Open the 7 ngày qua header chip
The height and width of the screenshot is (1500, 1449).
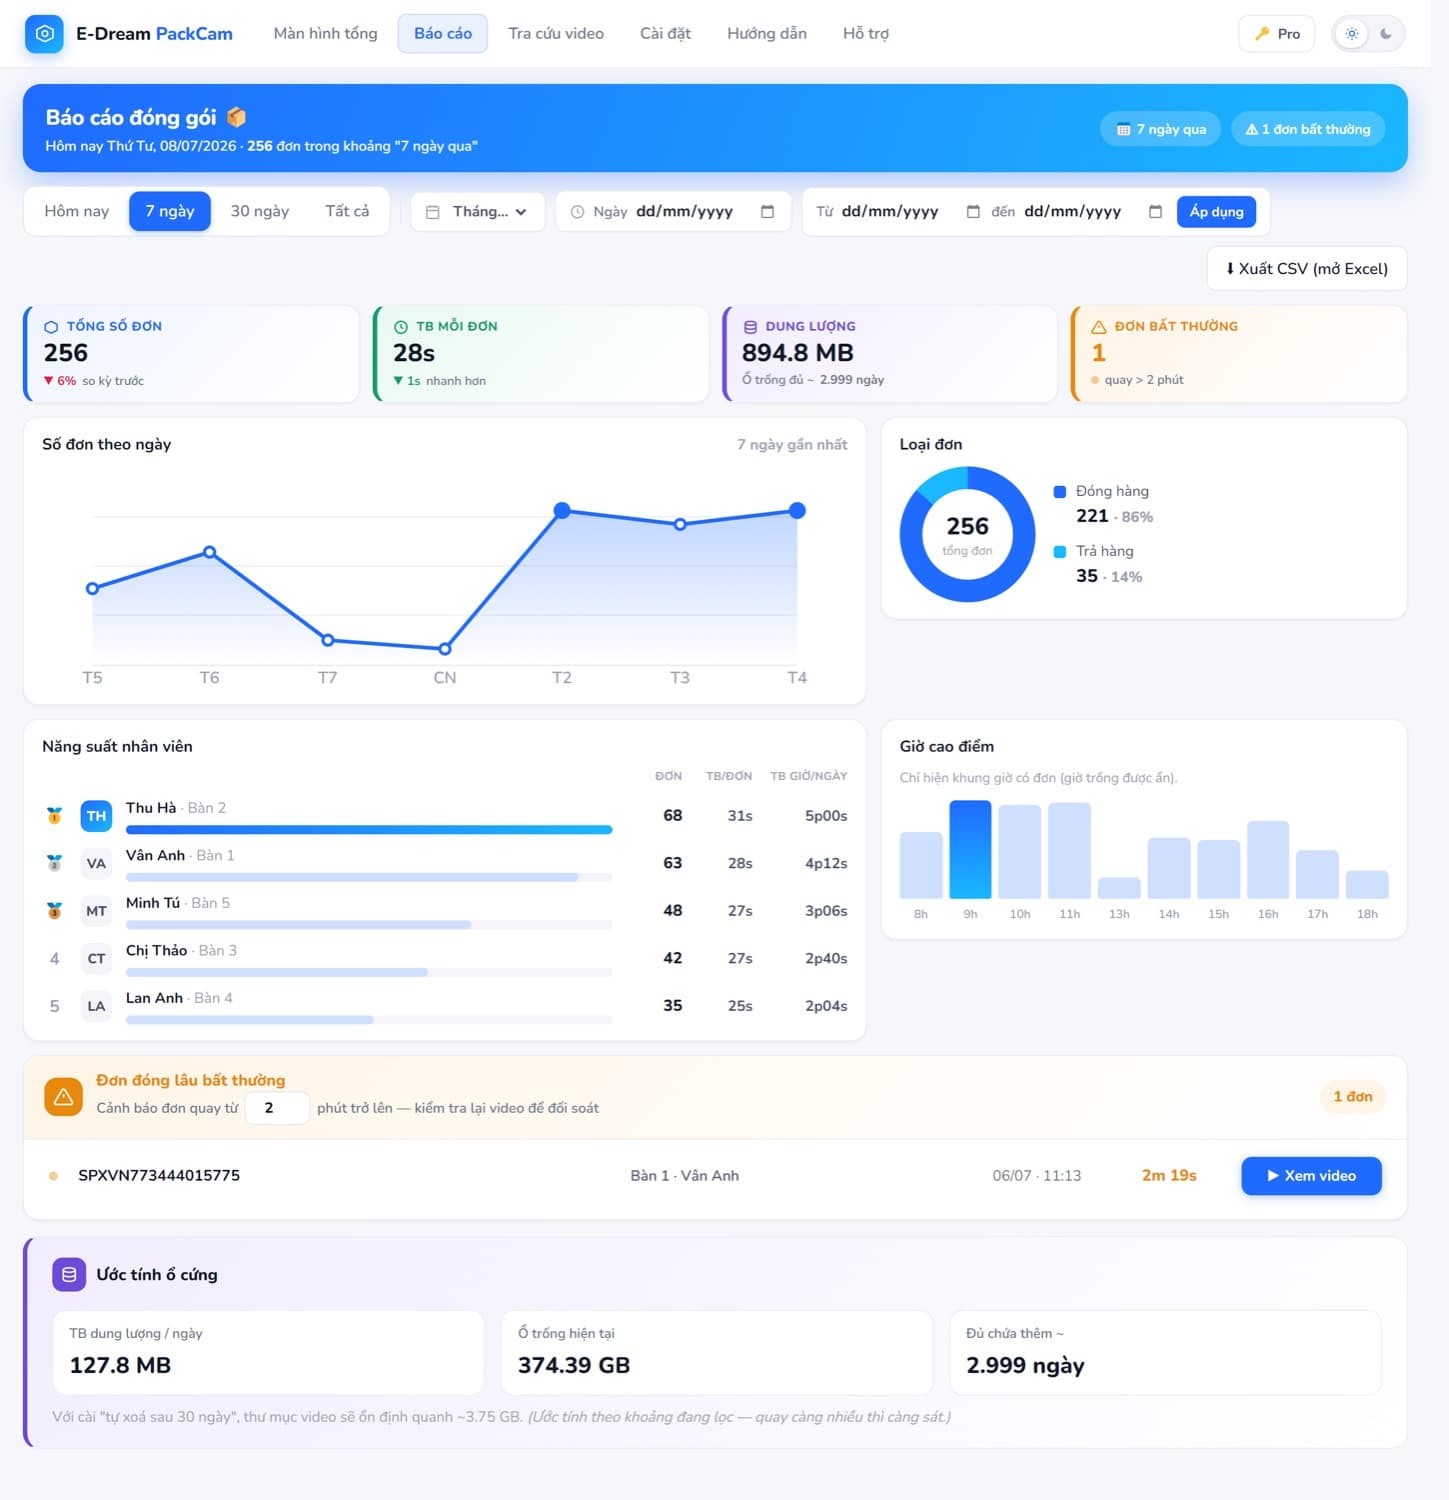(1161, 129)
